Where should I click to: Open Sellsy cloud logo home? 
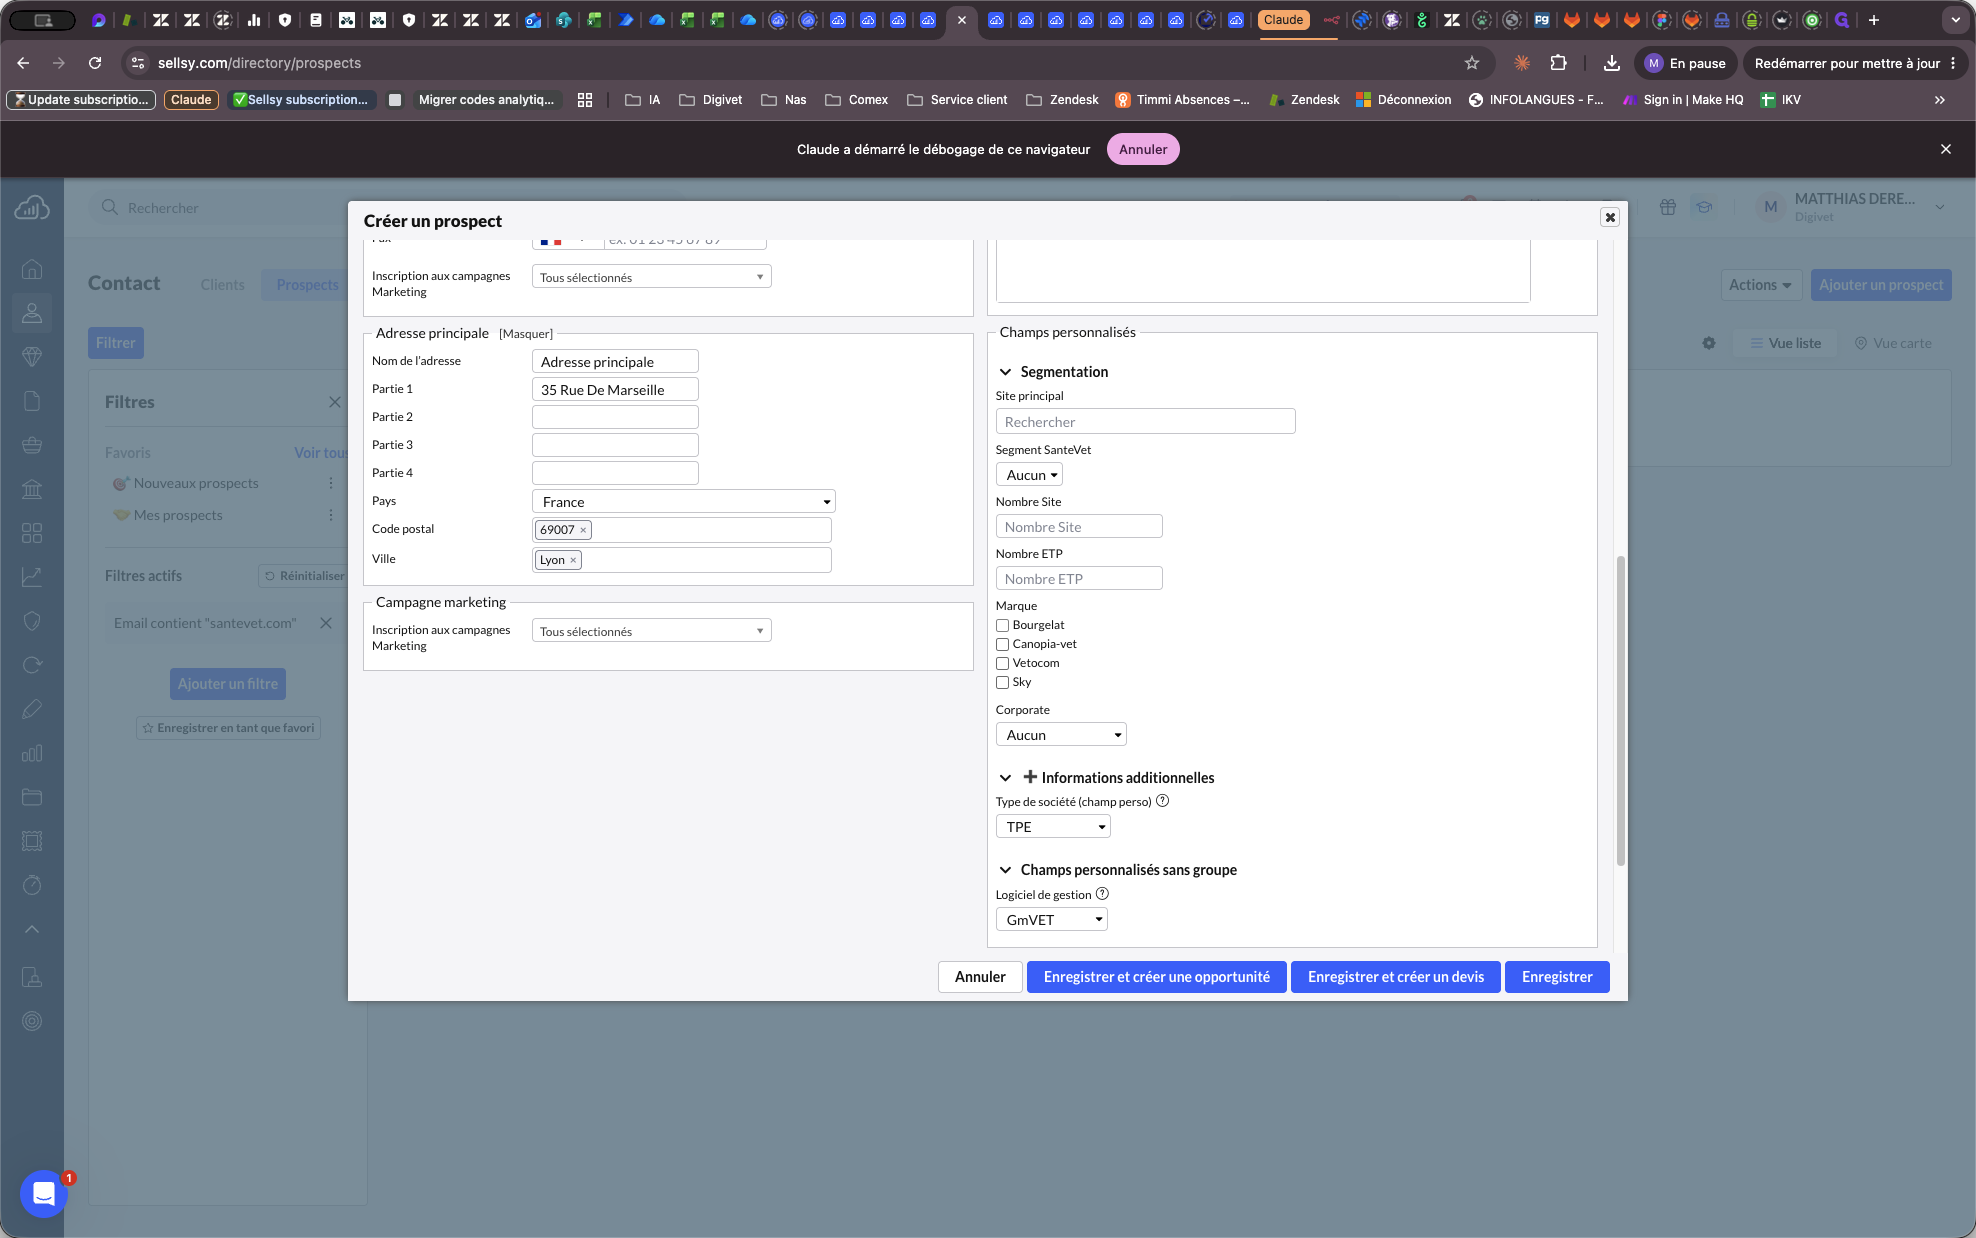pos(32,208)
